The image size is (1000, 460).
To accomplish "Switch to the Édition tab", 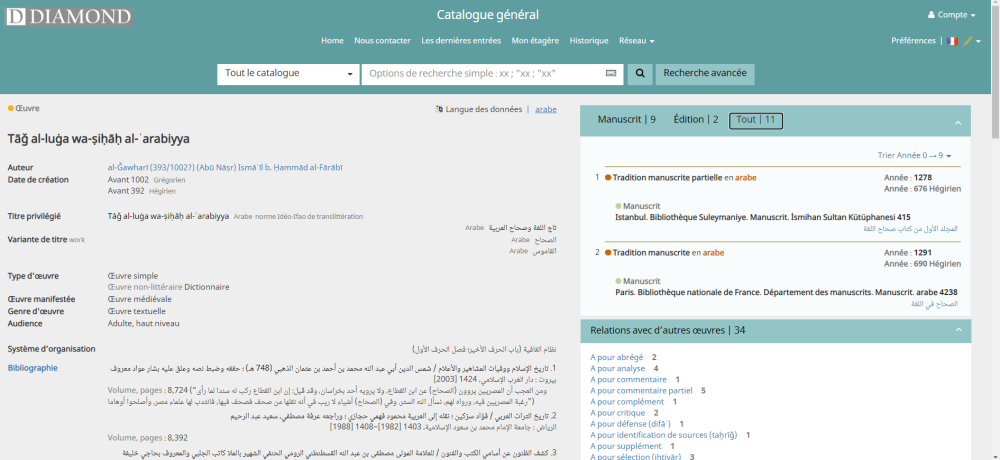I will pyautogui.click(x=695, y=120).
